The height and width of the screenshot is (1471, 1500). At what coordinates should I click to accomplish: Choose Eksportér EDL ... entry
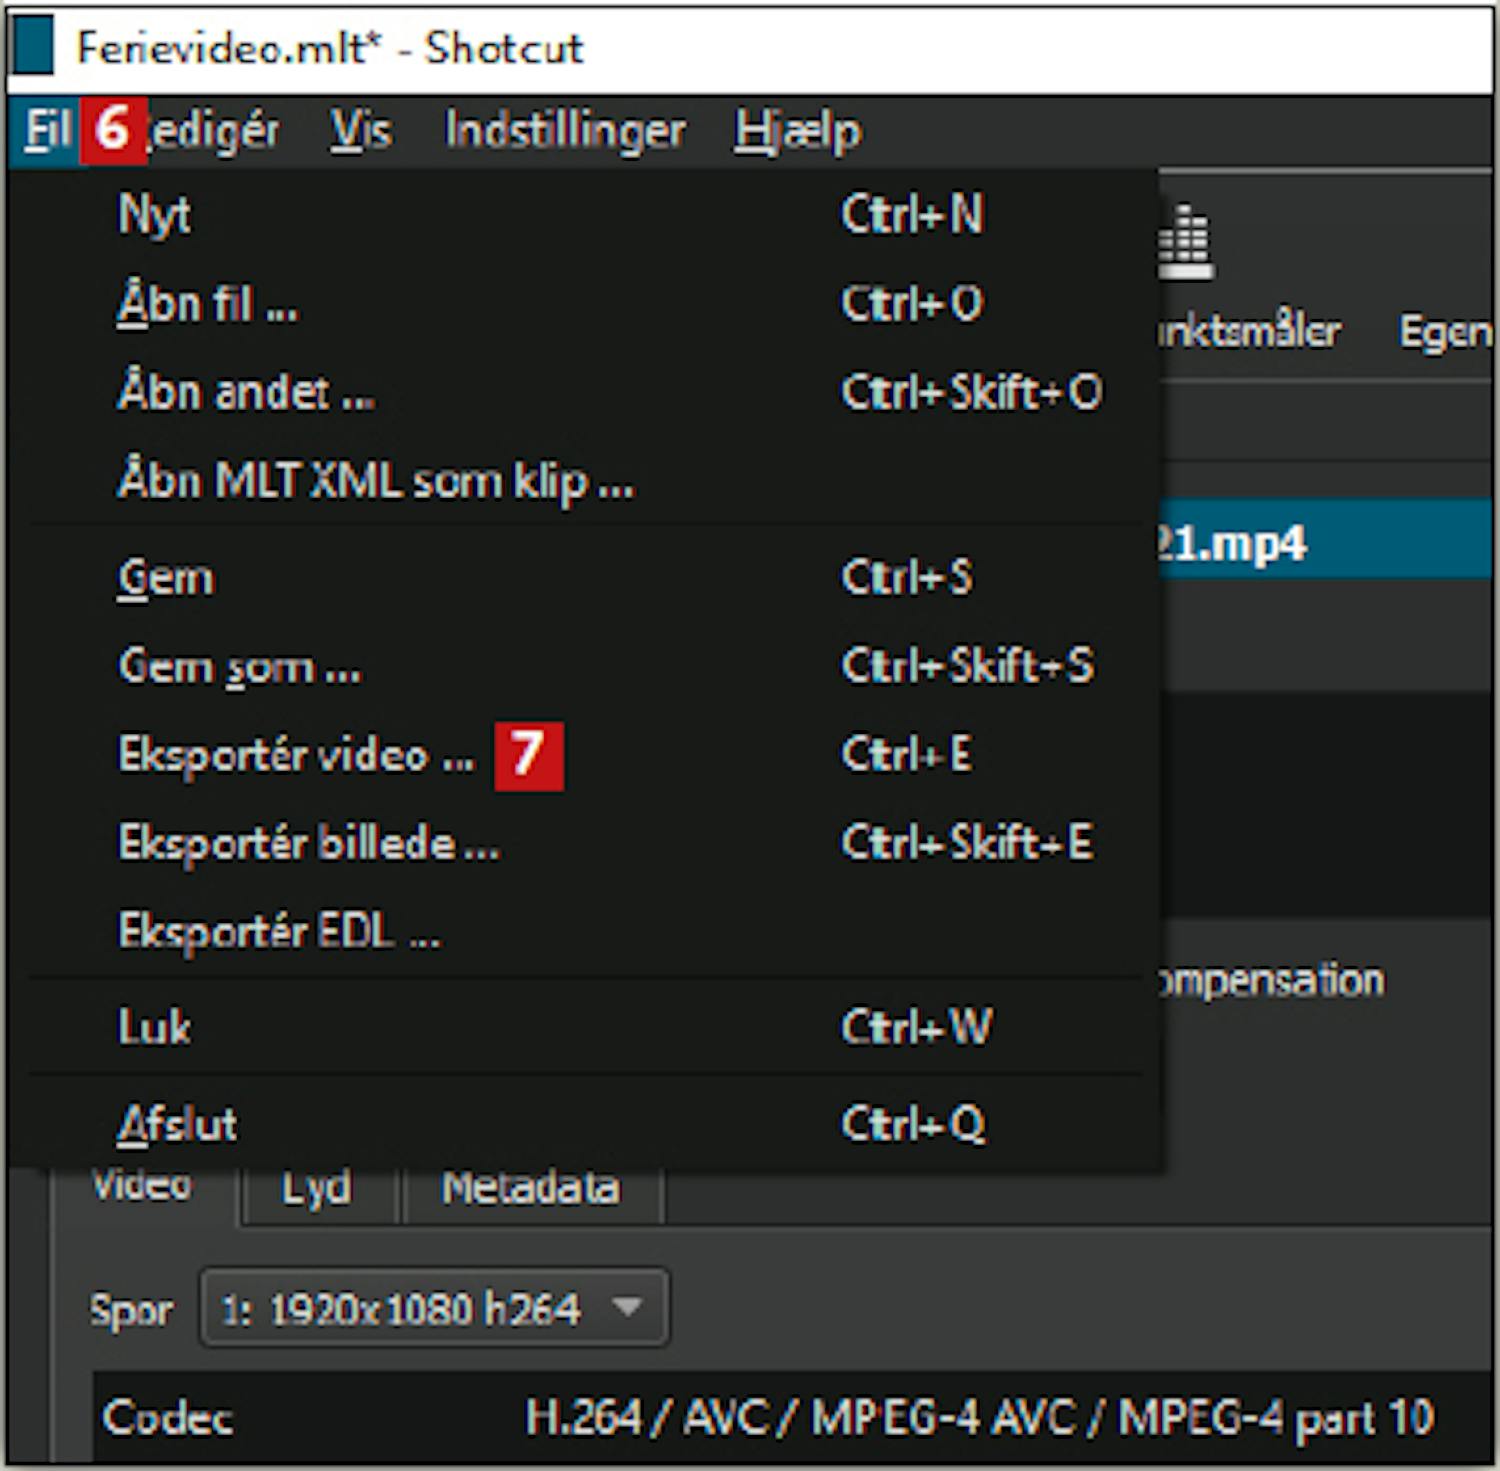pos(585,931)
